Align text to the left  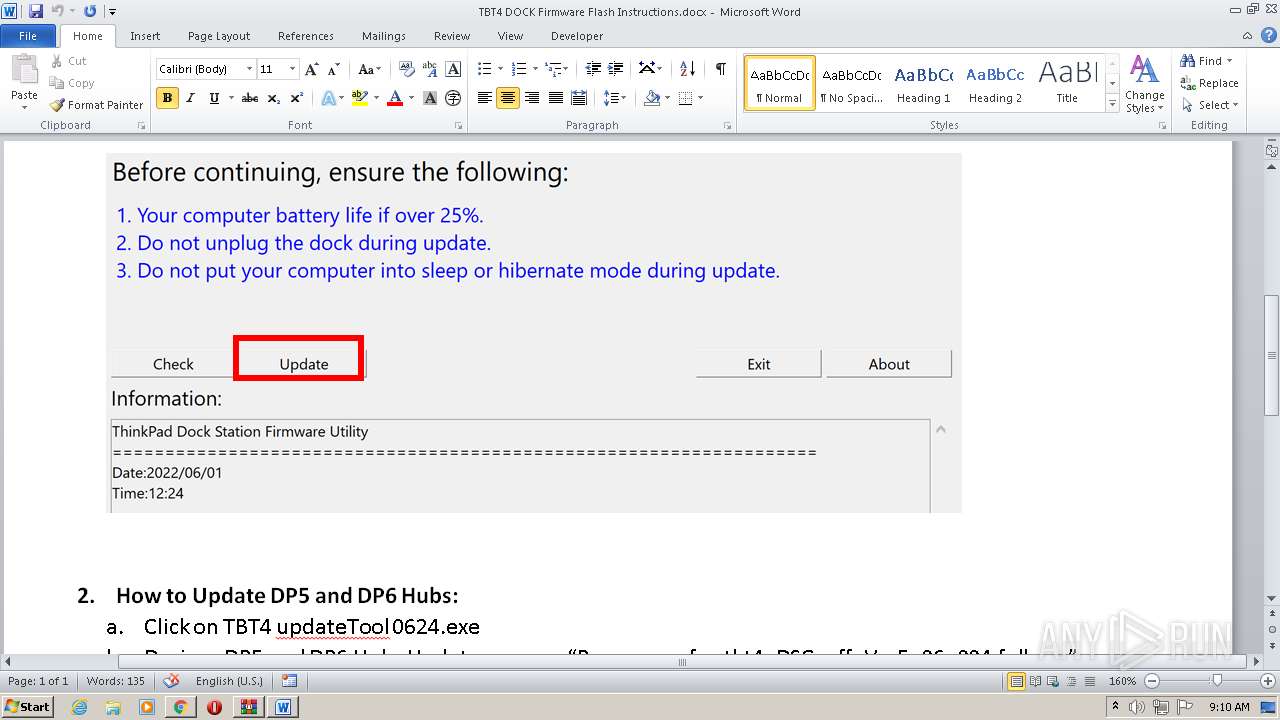(485, 98)
